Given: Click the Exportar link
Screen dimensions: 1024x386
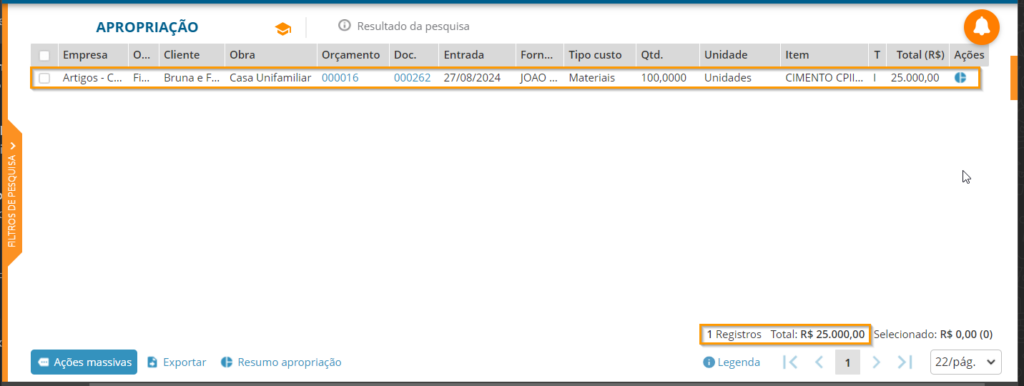Looking at the screenshot, I should (x=176, y=362).
